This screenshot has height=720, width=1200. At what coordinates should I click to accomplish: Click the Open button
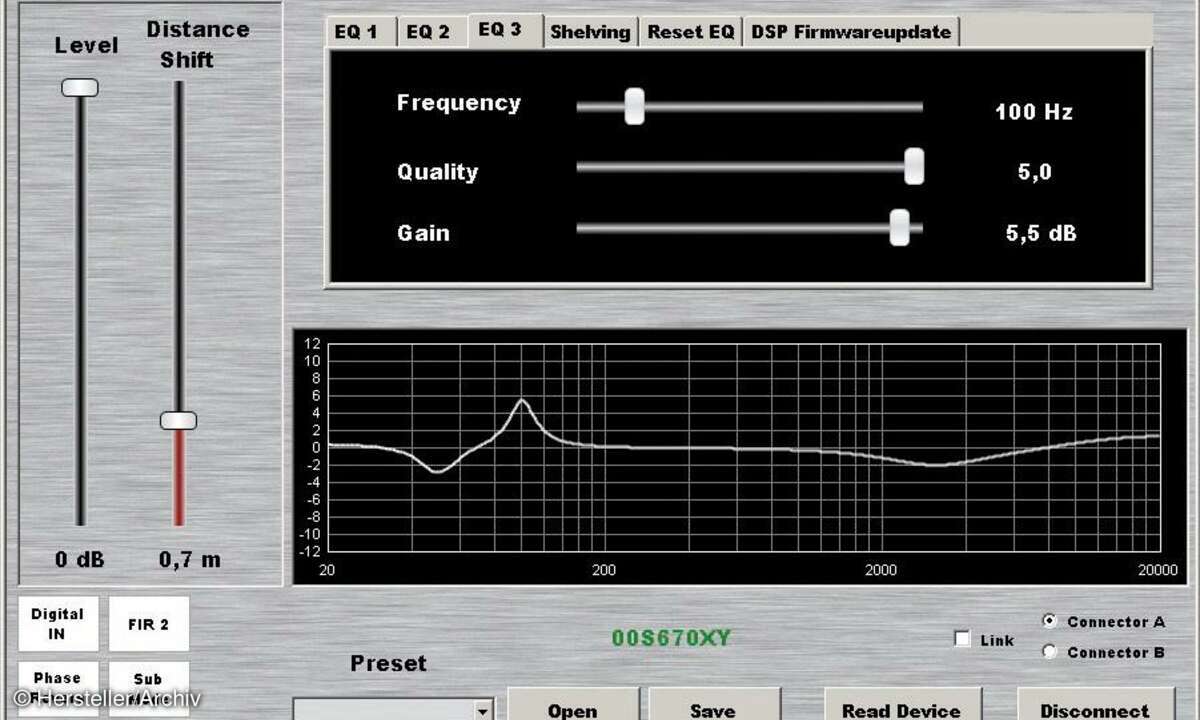tap(573, 705)
